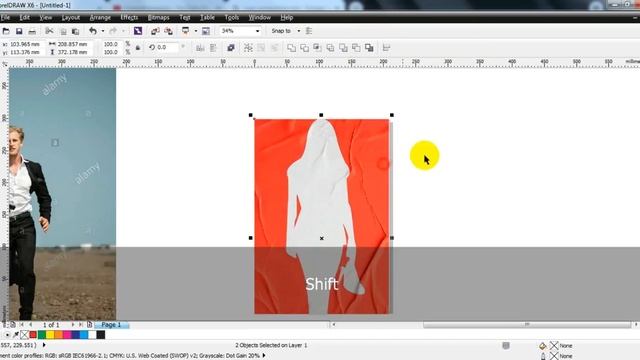The height and width of the screenshot is (360, 640).
Task: Open the Text menu
Action: pos(185,18)
